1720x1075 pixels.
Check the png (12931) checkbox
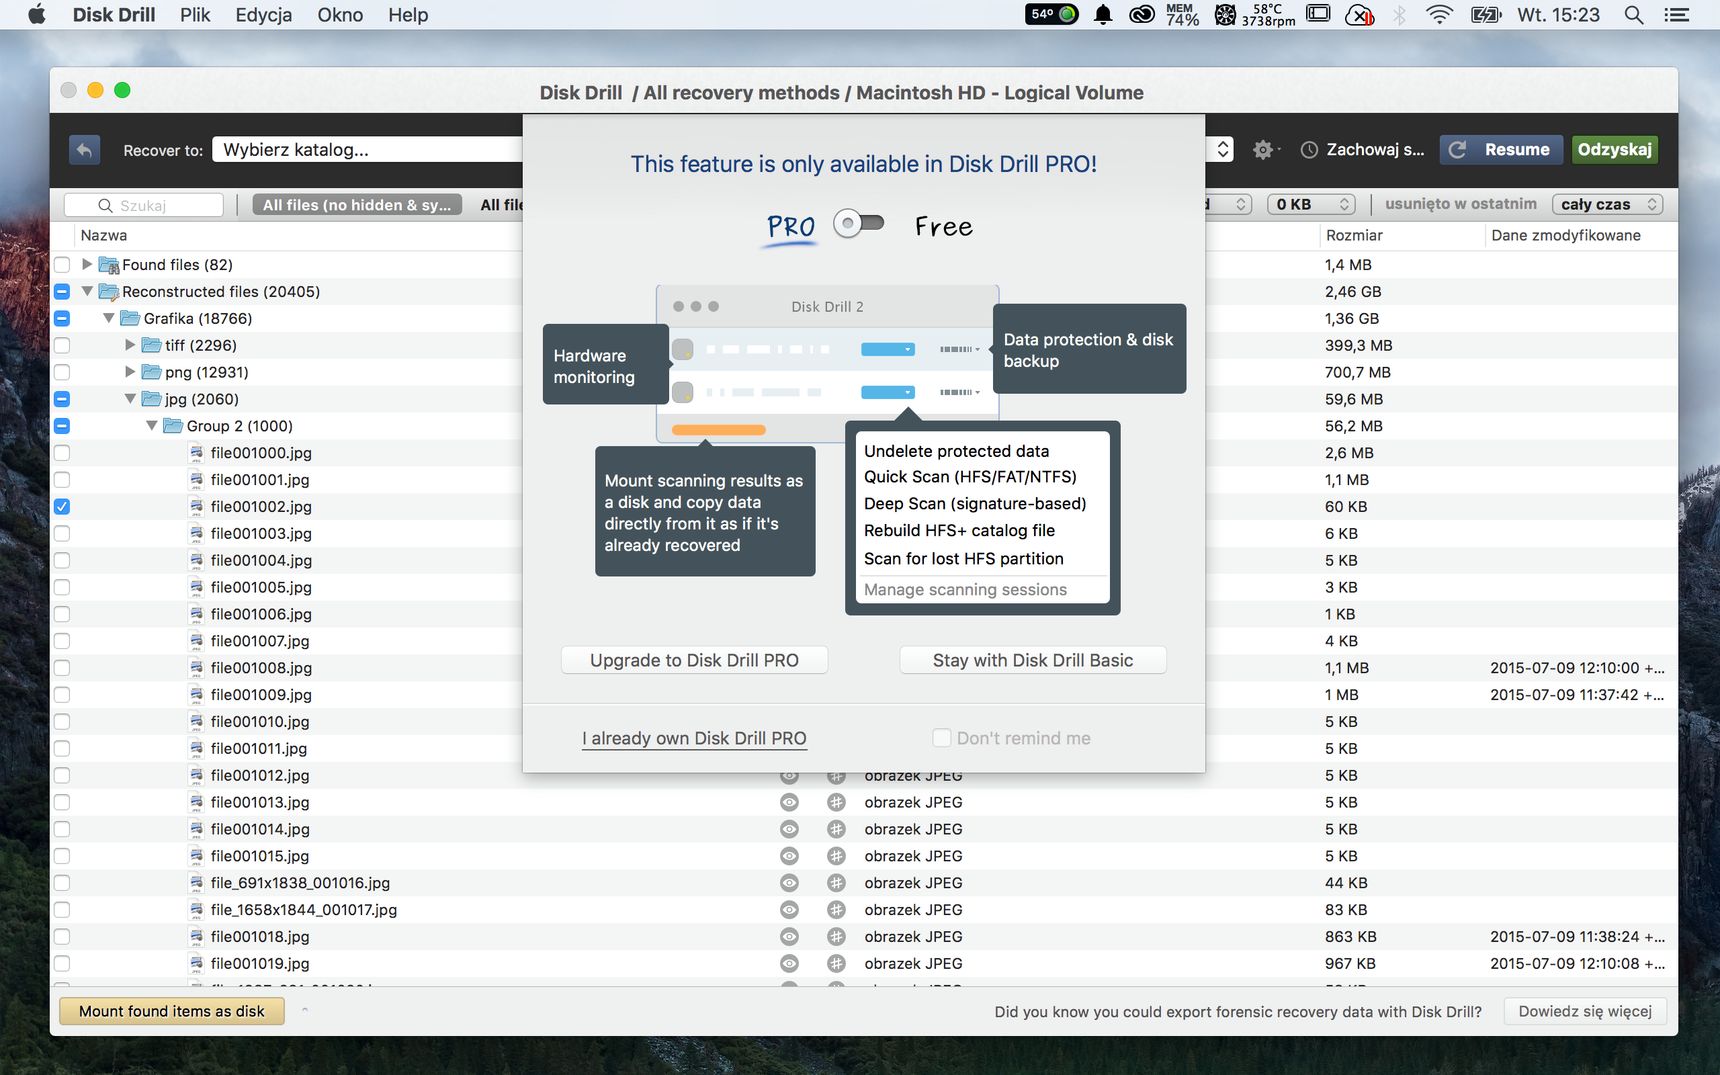point(62,372)
